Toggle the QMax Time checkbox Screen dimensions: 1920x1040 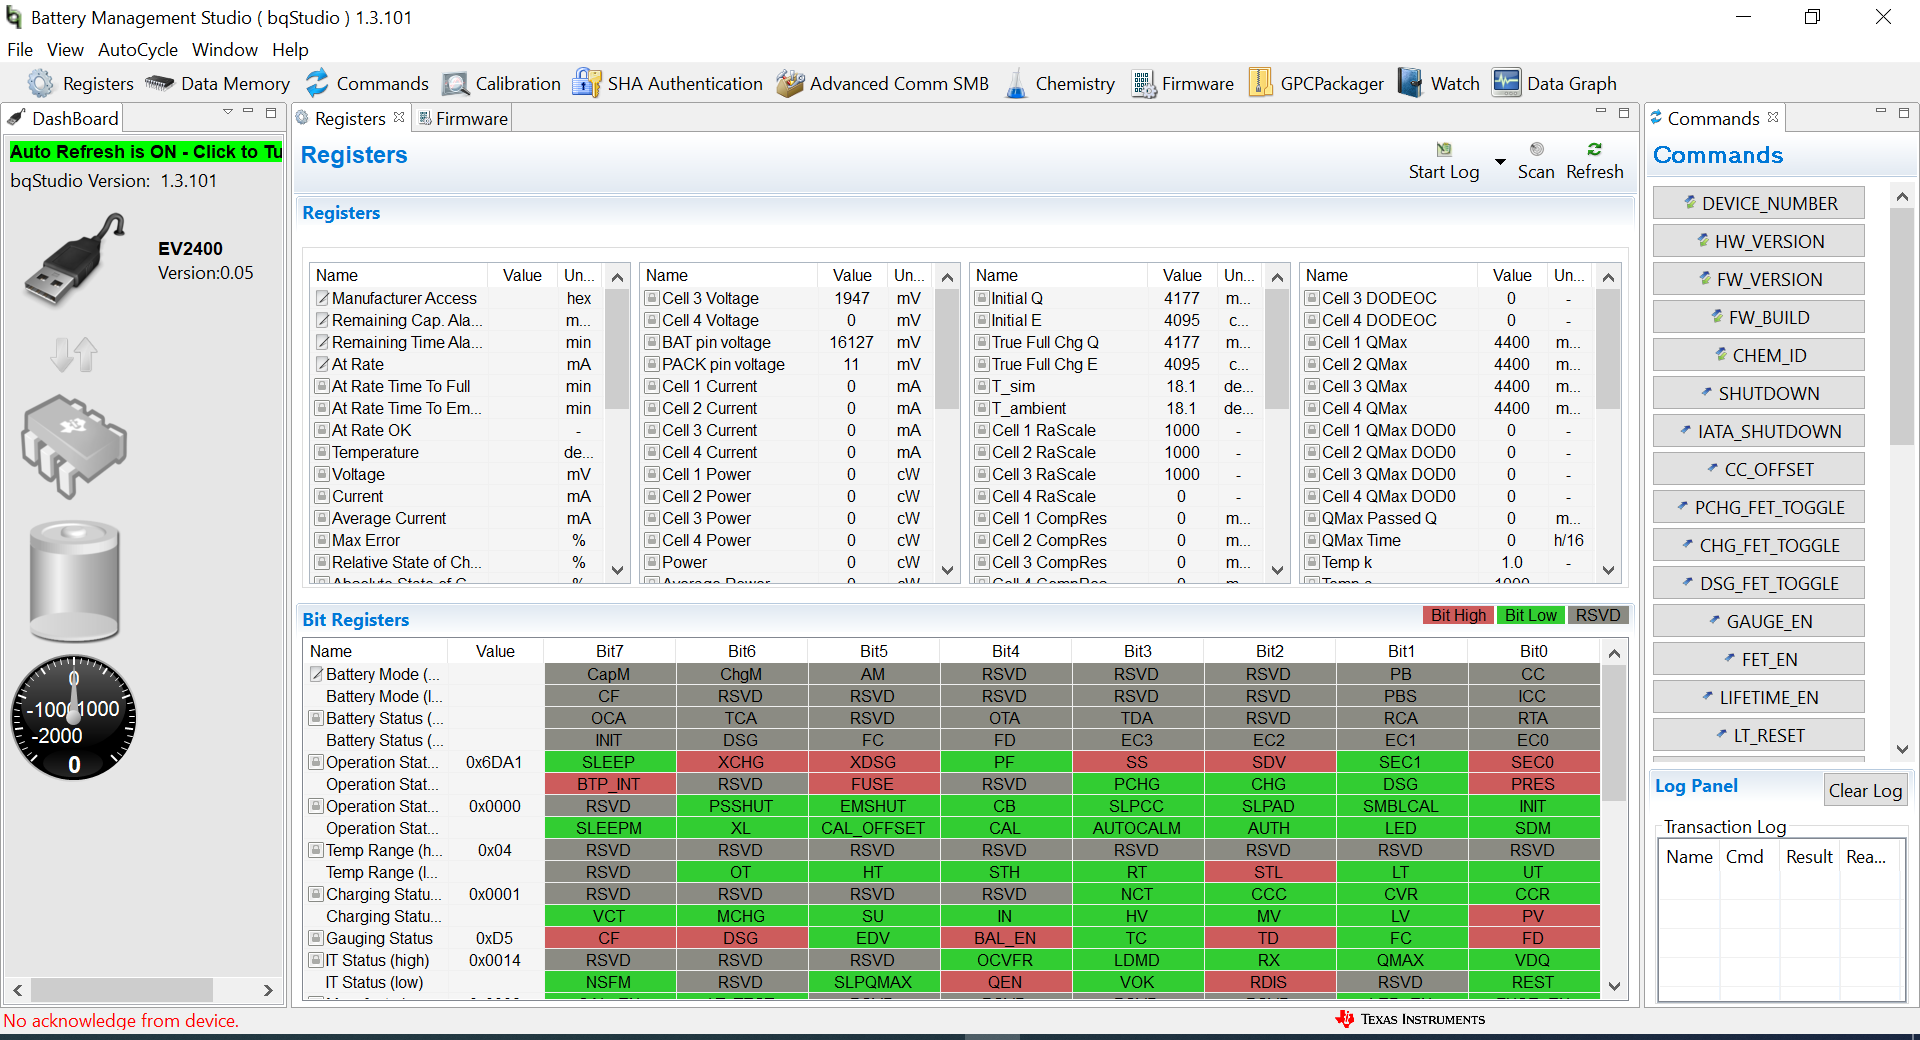click(x=1312, y=540)
